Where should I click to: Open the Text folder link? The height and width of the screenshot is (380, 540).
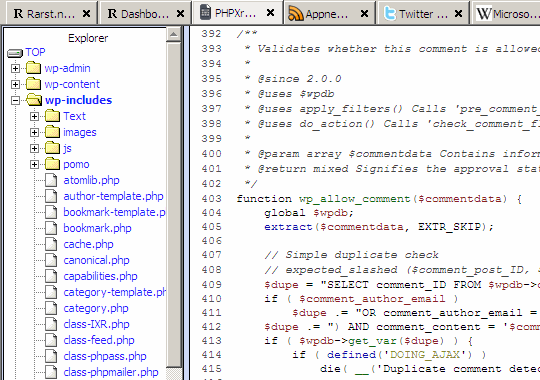pos(74,116)
